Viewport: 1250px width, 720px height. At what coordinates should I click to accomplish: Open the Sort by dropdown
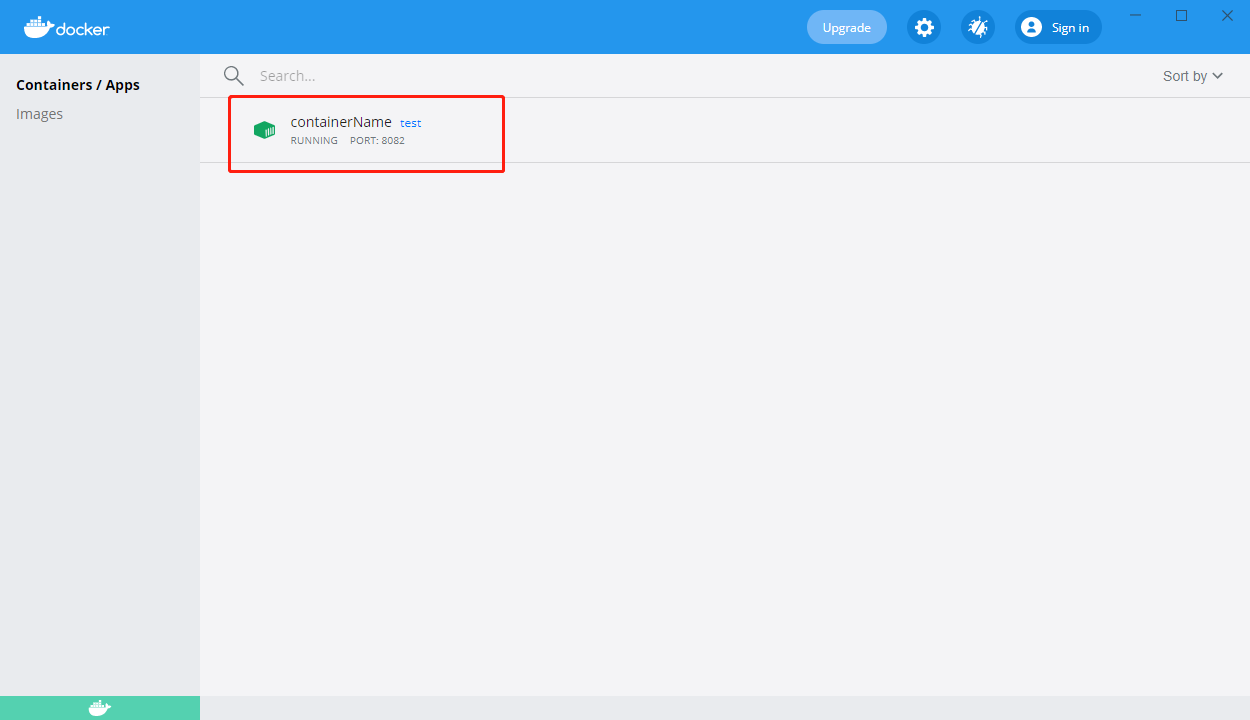coord(1193,76)
